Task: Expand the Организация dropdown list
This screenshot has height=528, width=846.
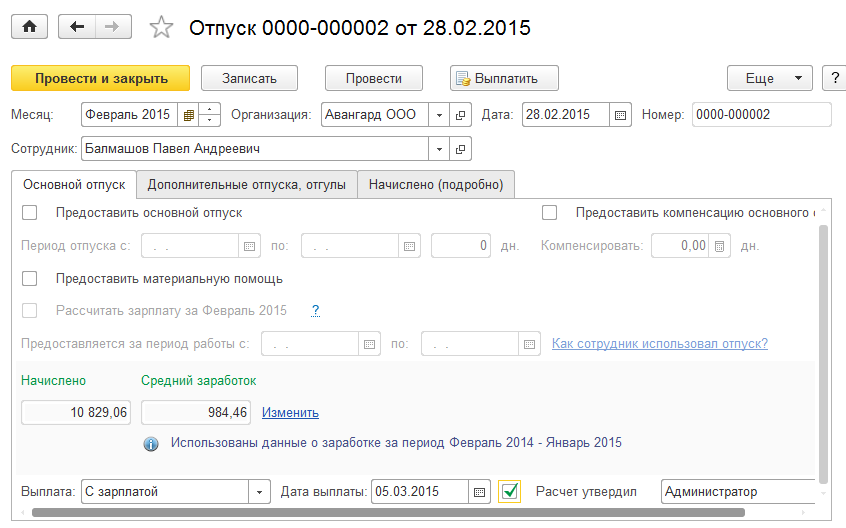Action: [439, 115]
